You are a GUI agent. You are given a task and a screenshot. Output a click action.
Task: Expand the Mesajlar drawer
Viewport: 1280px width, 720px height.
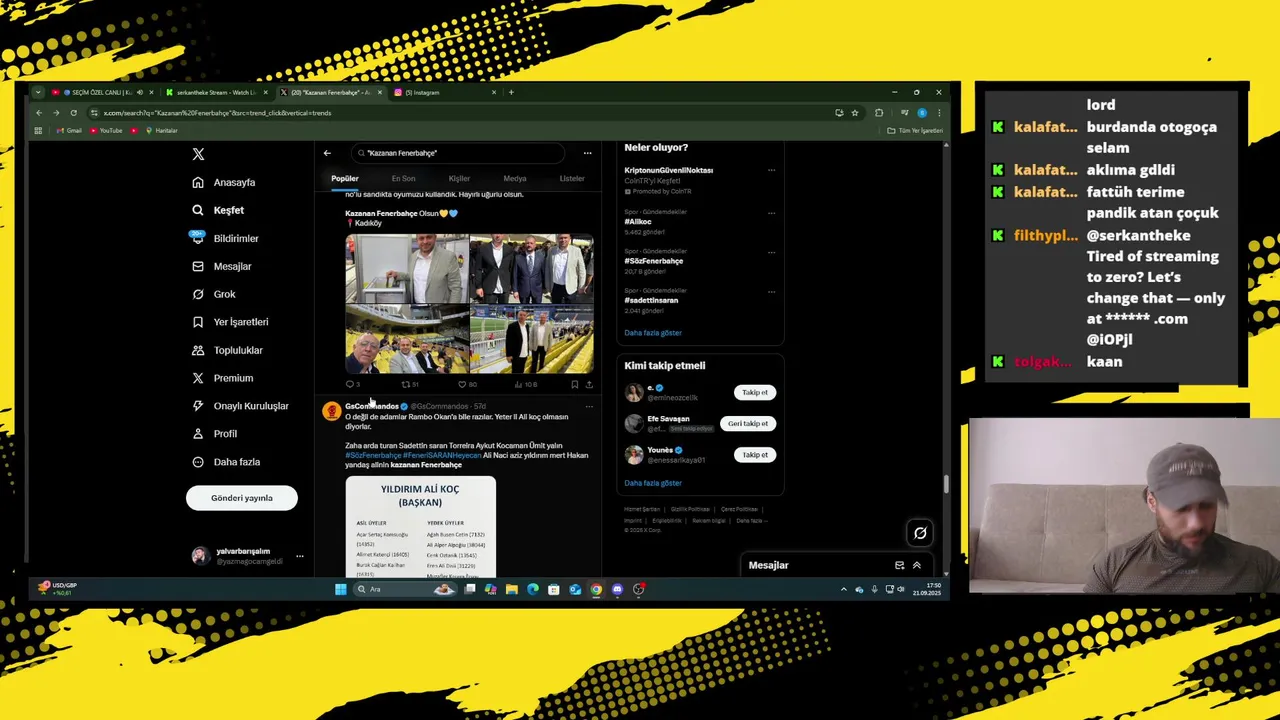[917, 565]
